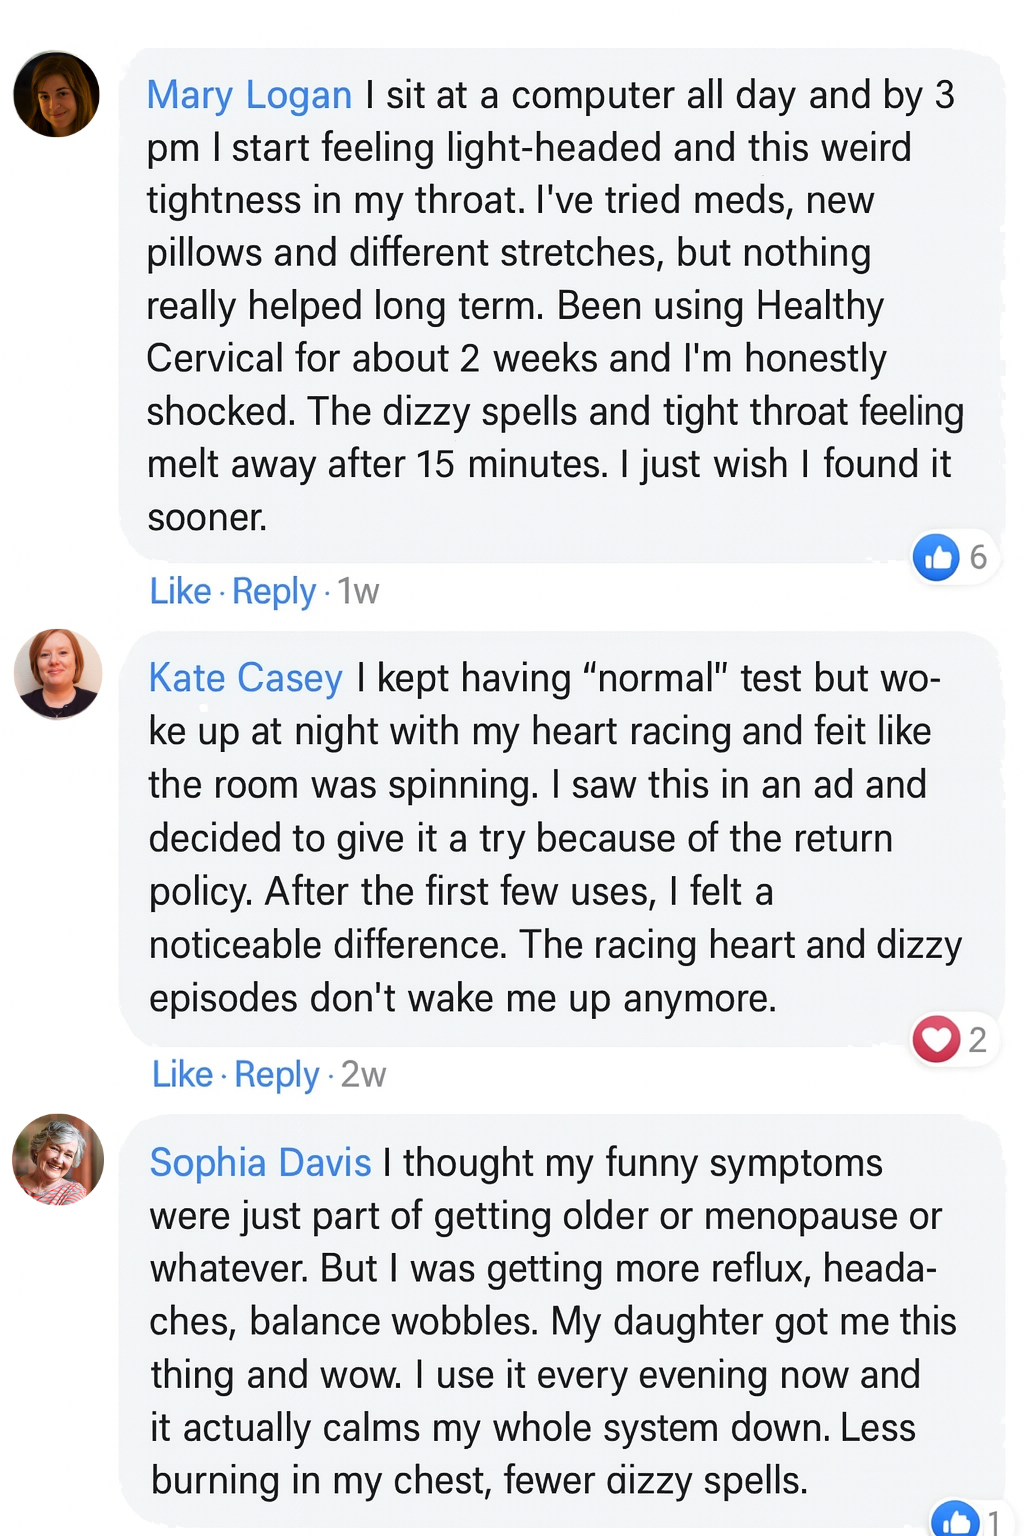1024x1536 pixels.
Task: Open the Mary Logan name link
Action: [249, 95]
